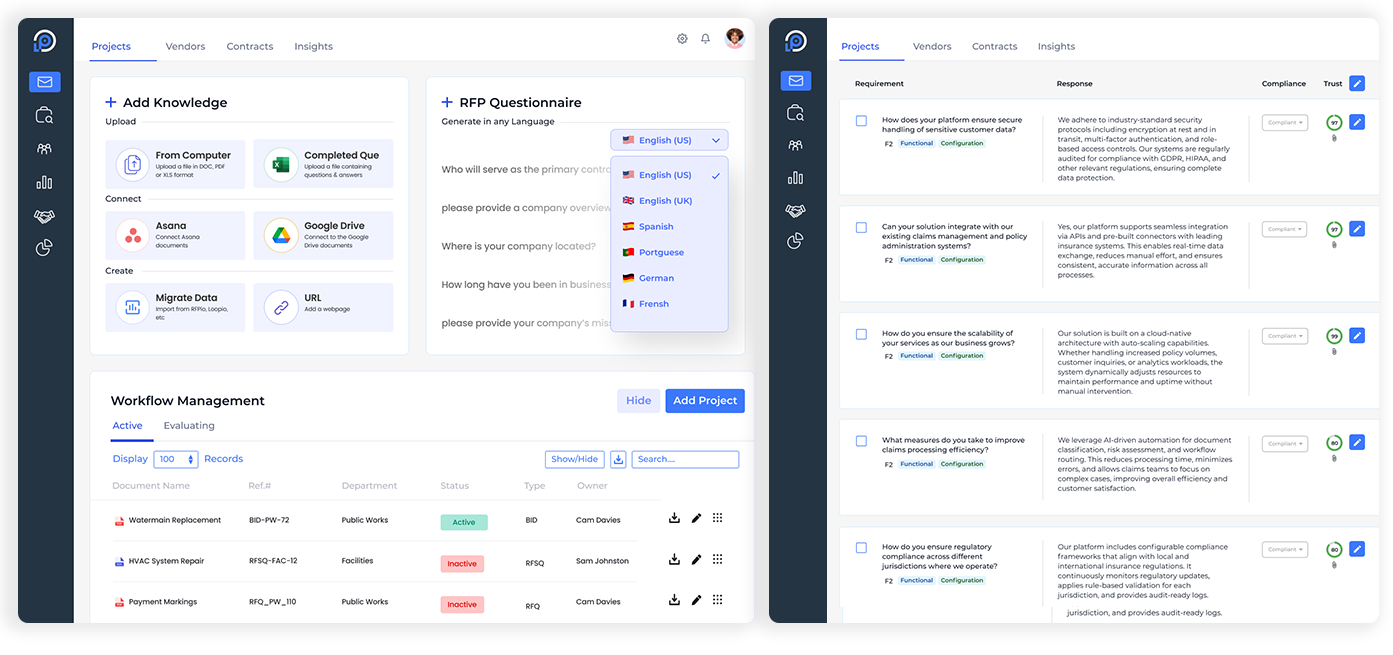Click the Google Drive connect card

323,235
